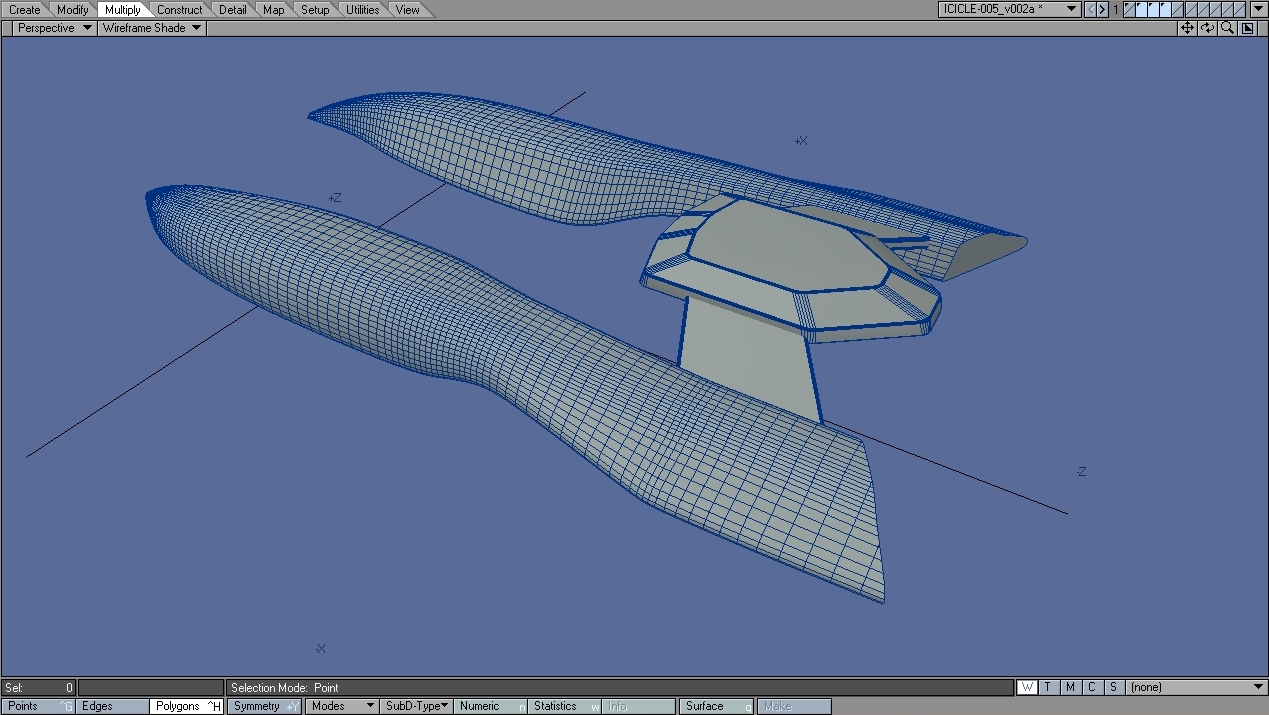Open the Perspective view type dropdown
Screen dimensions: 1269x715
point(54,28)
